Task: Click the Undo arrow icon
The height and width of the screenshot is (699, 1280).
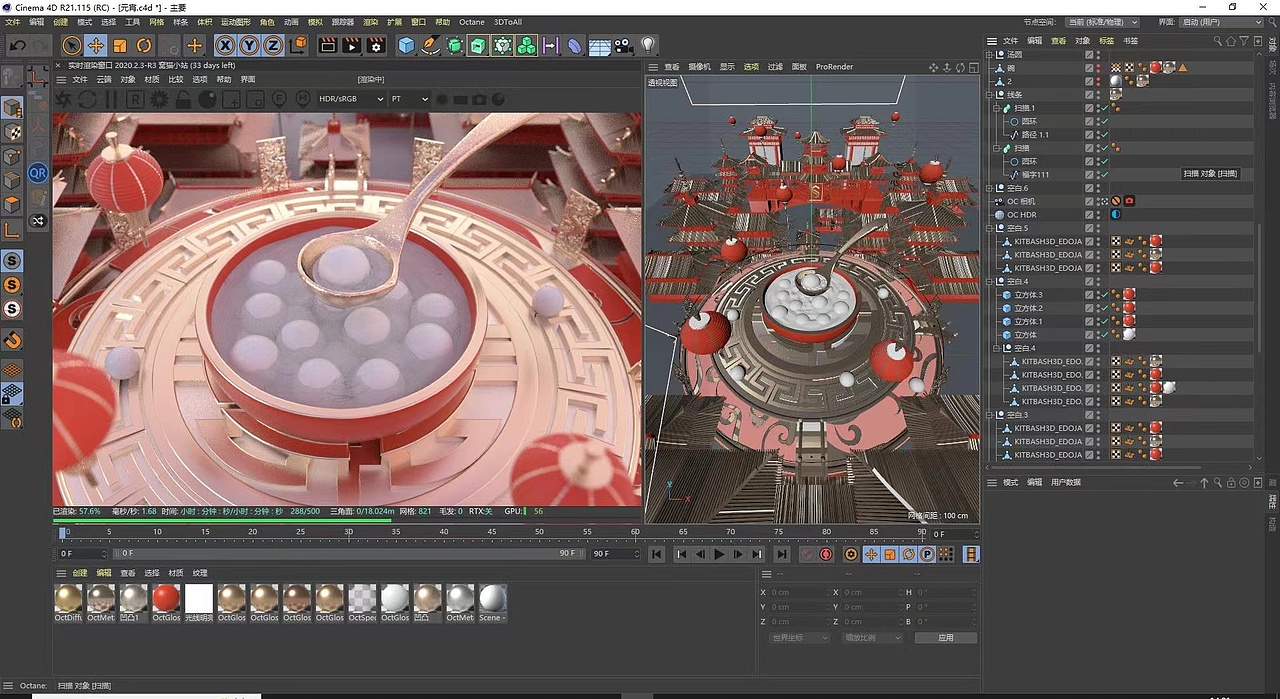Action: [x=17, y=45]
